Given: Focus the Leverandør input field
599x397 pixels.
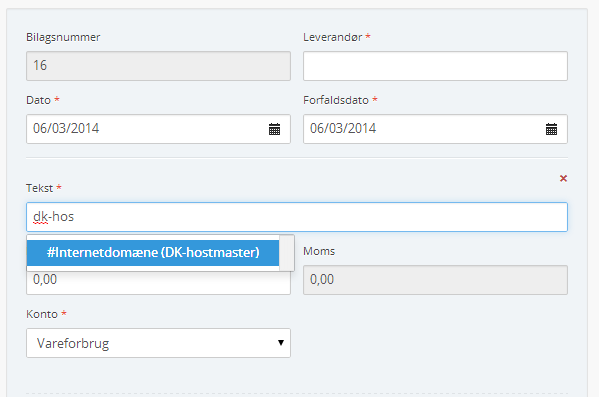Looking at the screenshot, I should pos(435,66).
